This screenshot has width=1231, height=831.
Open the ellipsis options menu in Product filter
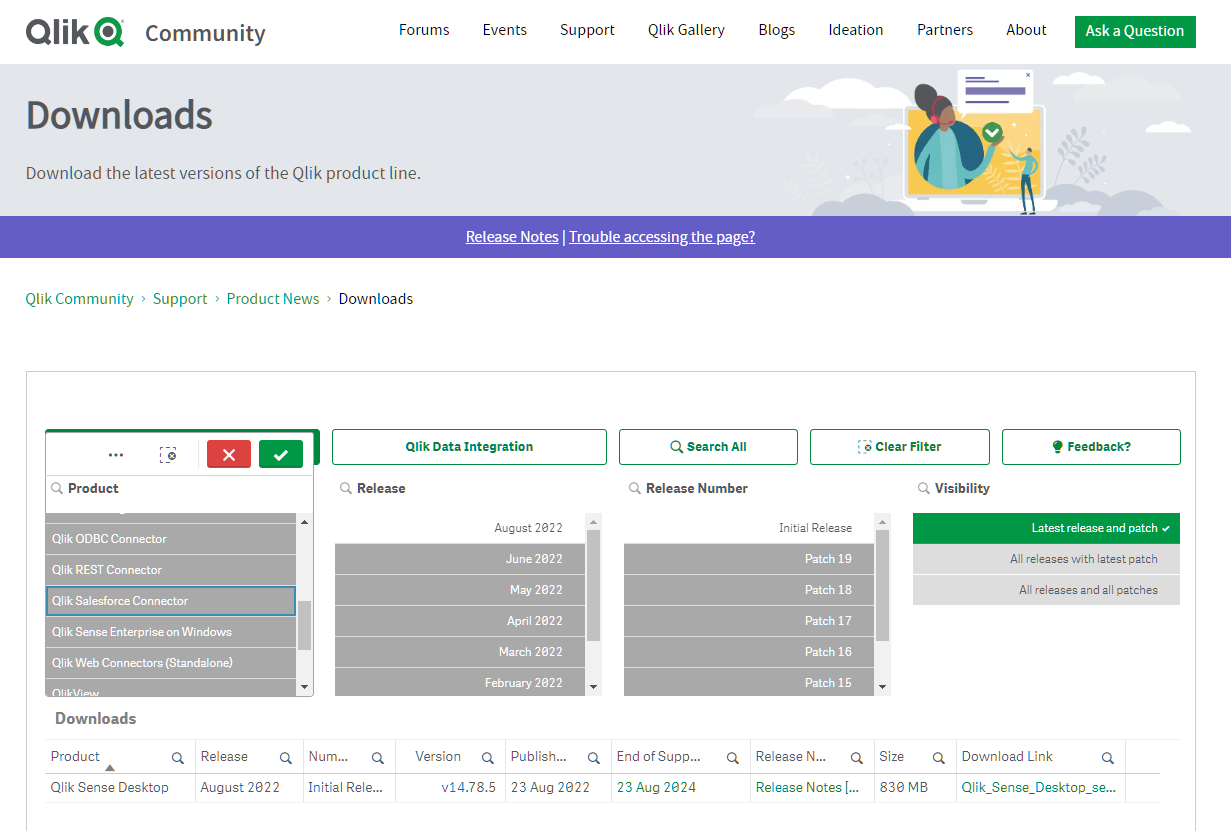pos(116,453)
